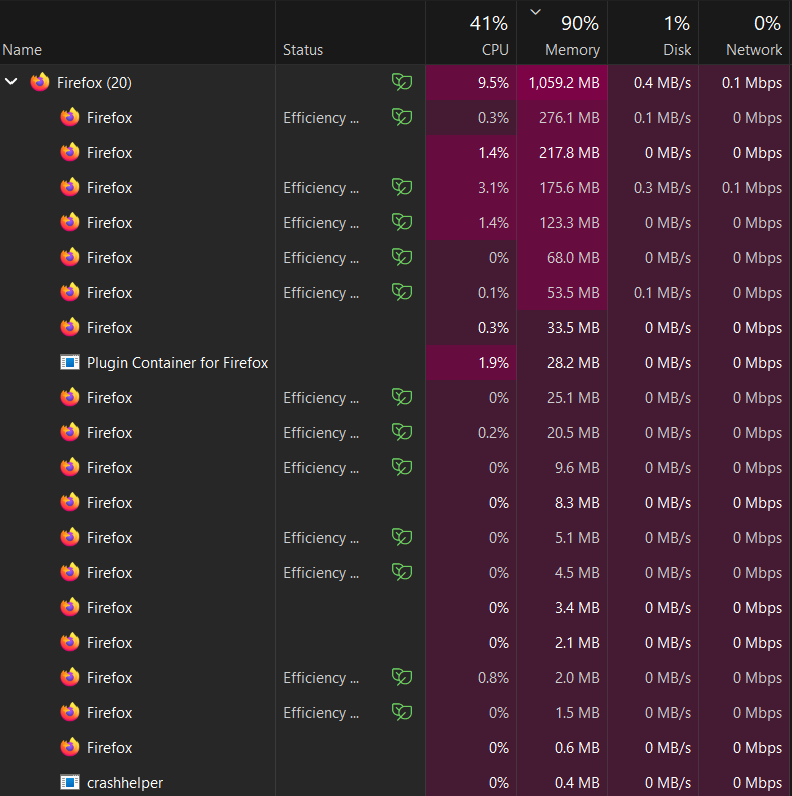Click the crashhelper process icon

(x=69, y=783)
